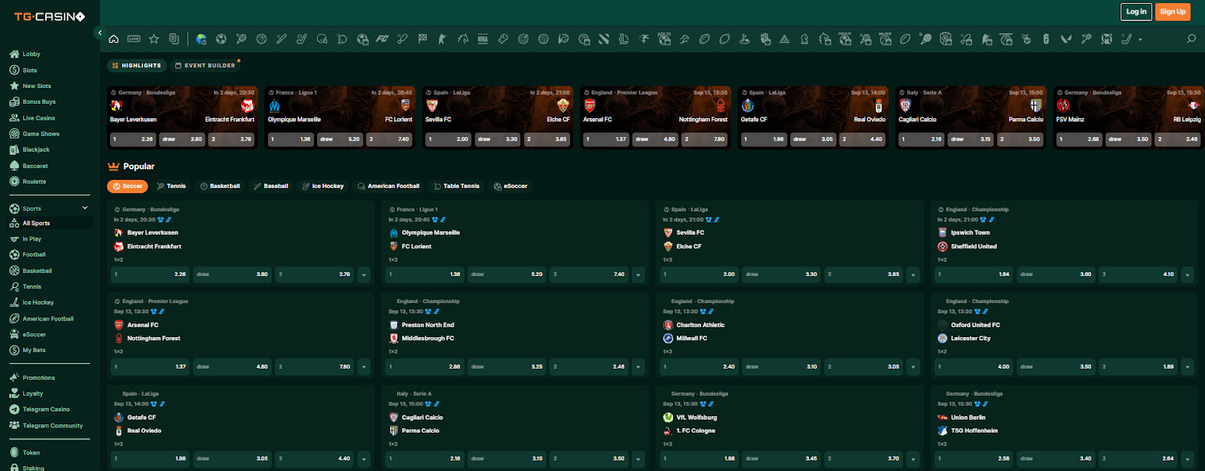Switch to the Highlights tab

pyautogui.click(x=137, y=65)
